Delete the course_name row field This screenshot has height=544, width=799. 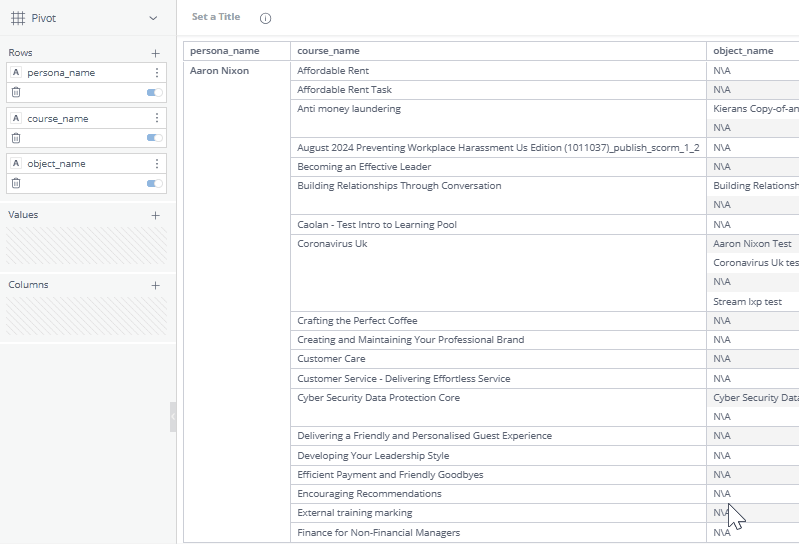click(x=16, y=137)
